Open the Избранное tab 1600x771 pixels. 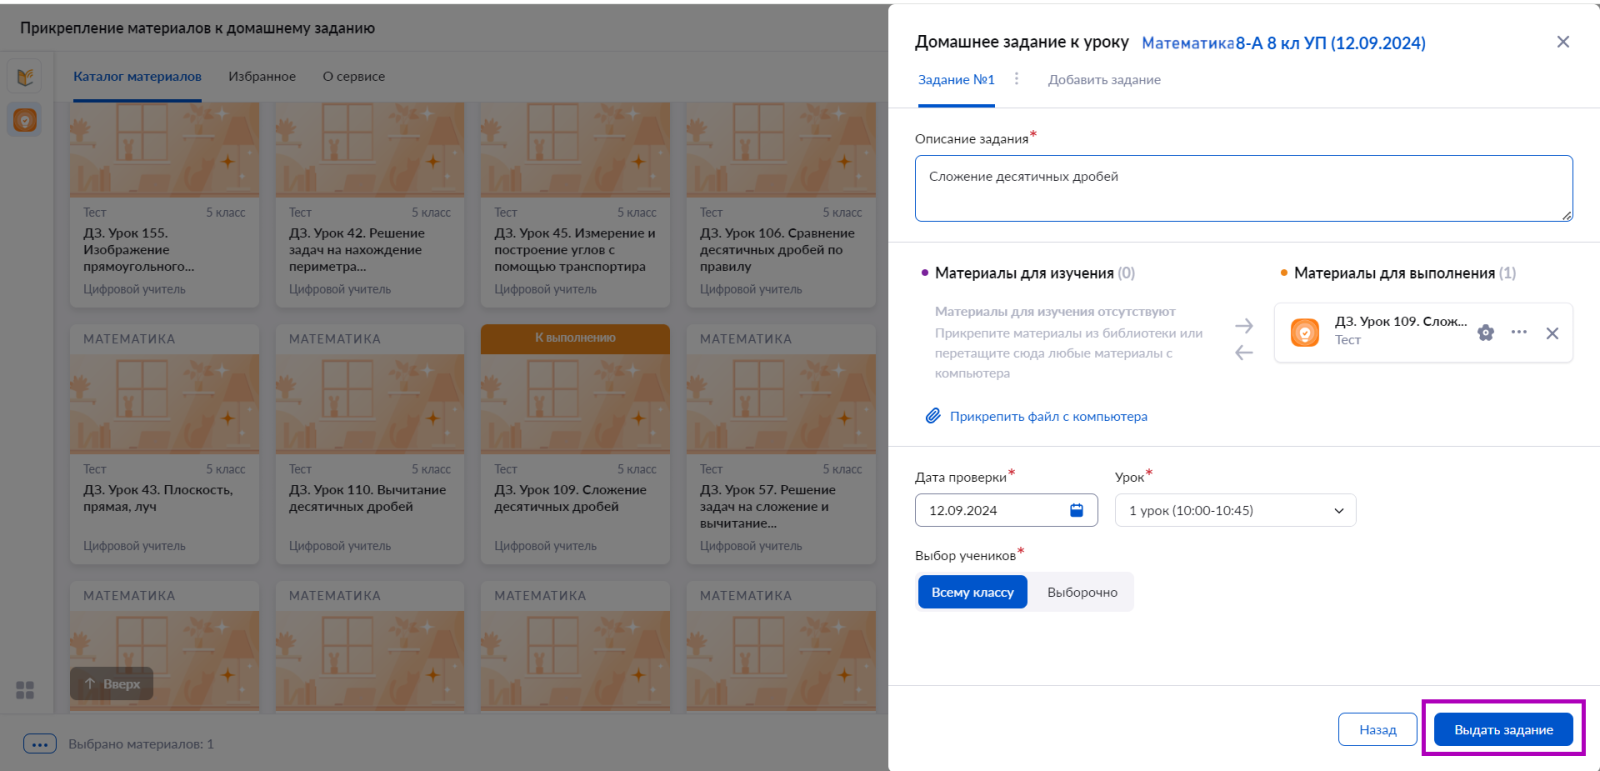click(x=262, y=77)
